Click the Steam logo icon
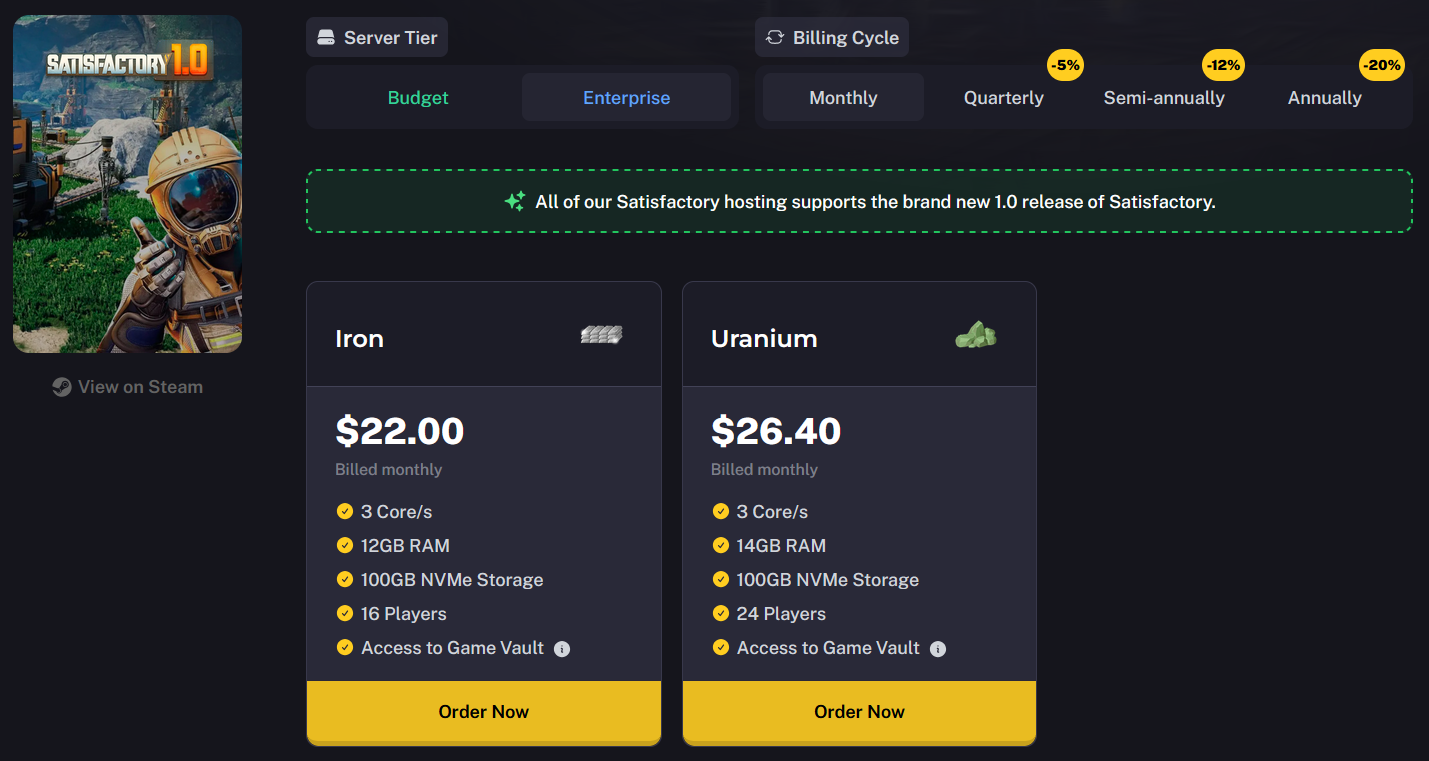The image size is (1429, 761). point(62,387)
